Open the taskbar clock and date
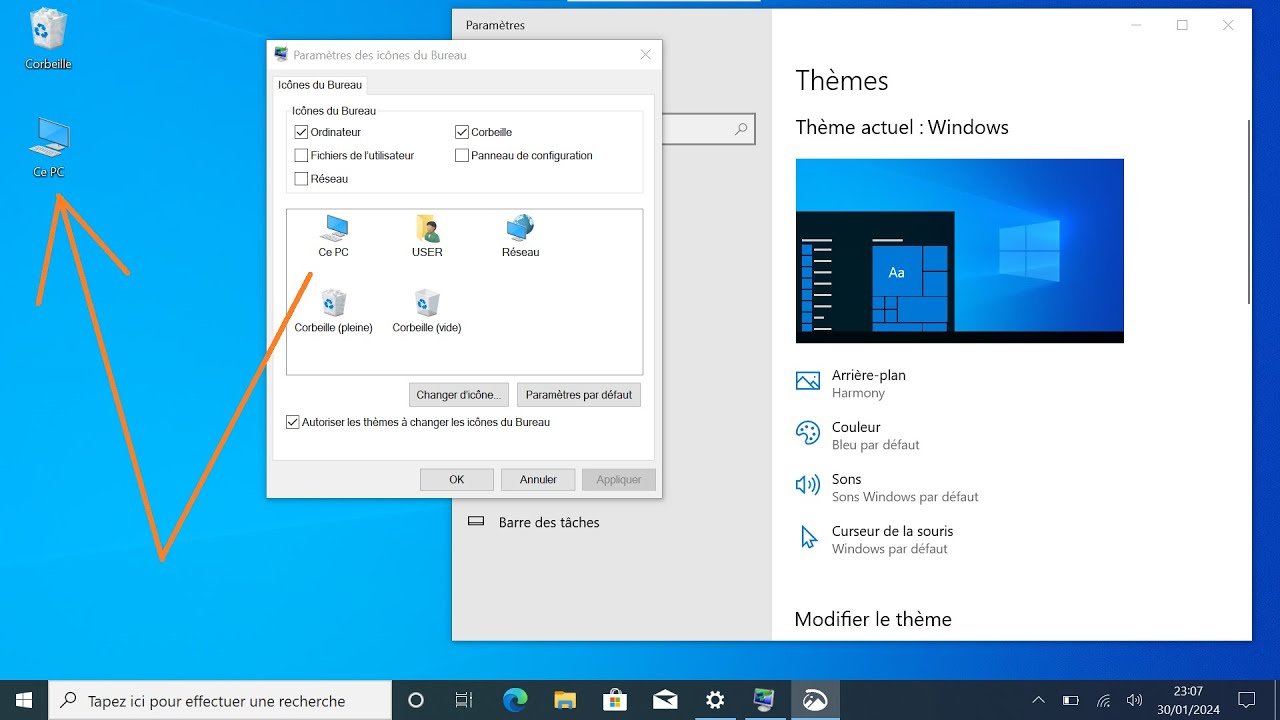This screenshot has width=1280, height=720. pos(1187,700)
